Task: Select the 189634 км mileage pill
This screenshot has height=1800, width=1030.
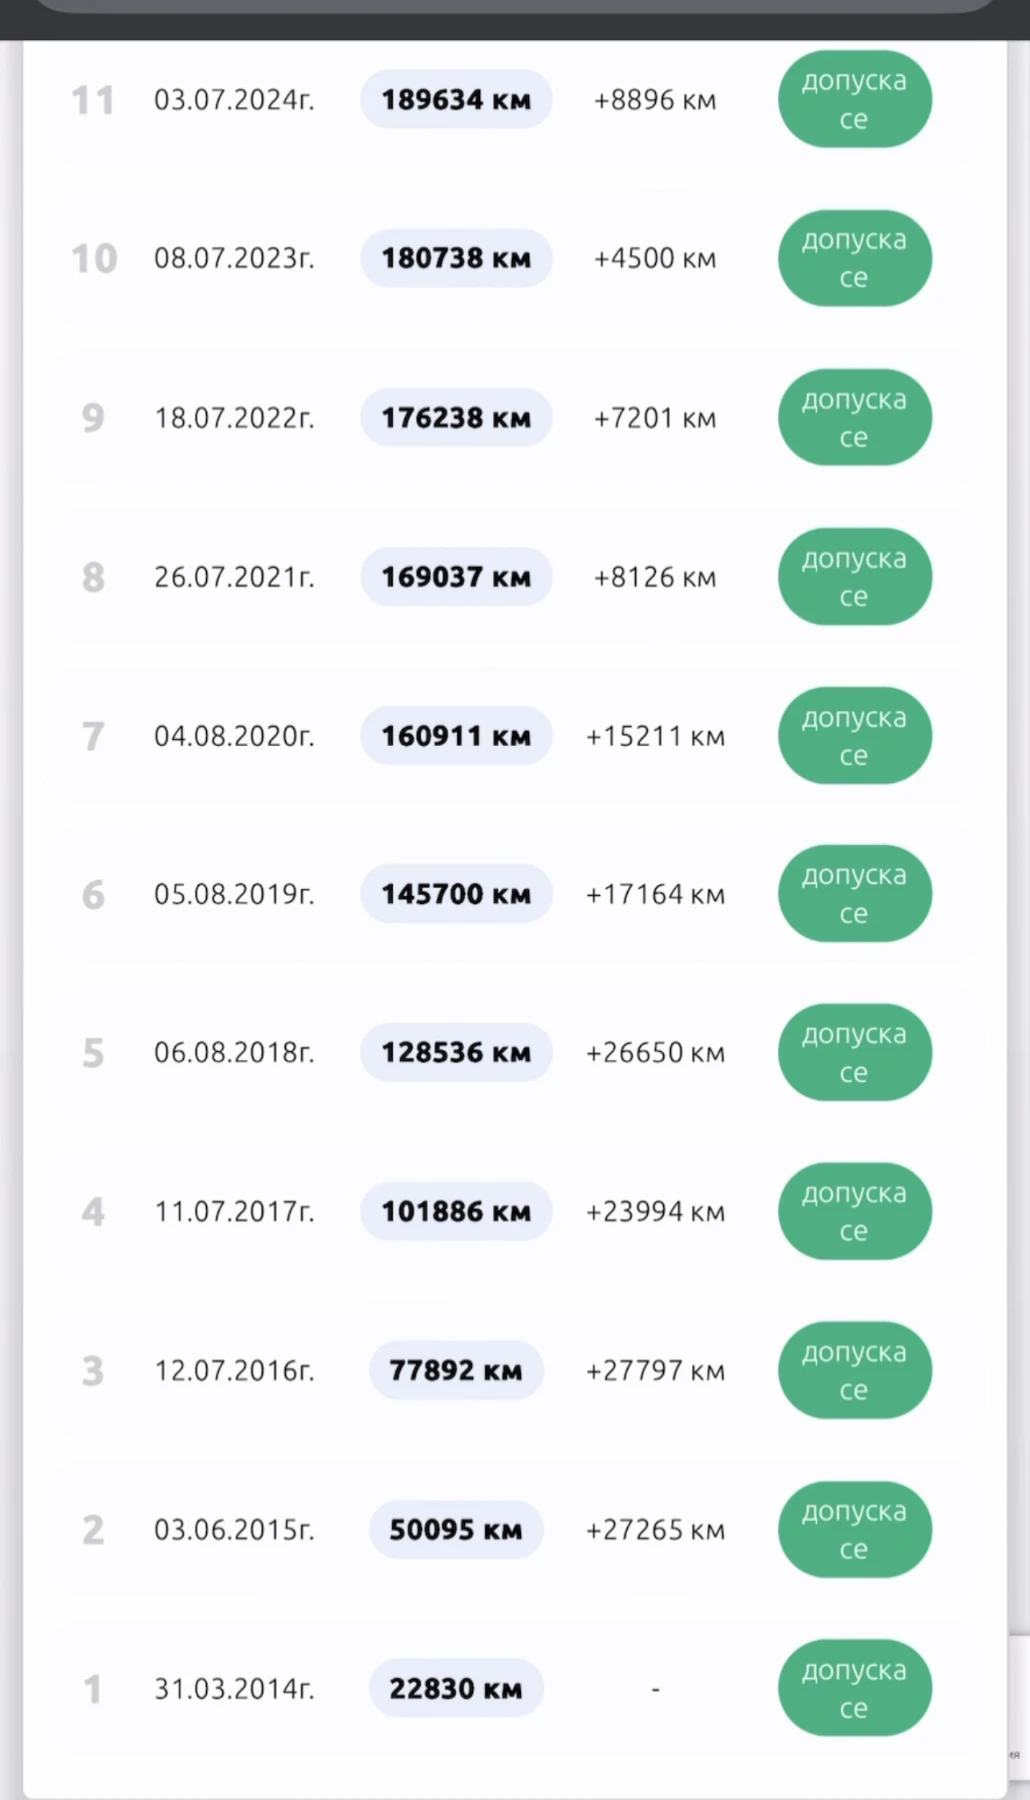Action: point(456,99)
